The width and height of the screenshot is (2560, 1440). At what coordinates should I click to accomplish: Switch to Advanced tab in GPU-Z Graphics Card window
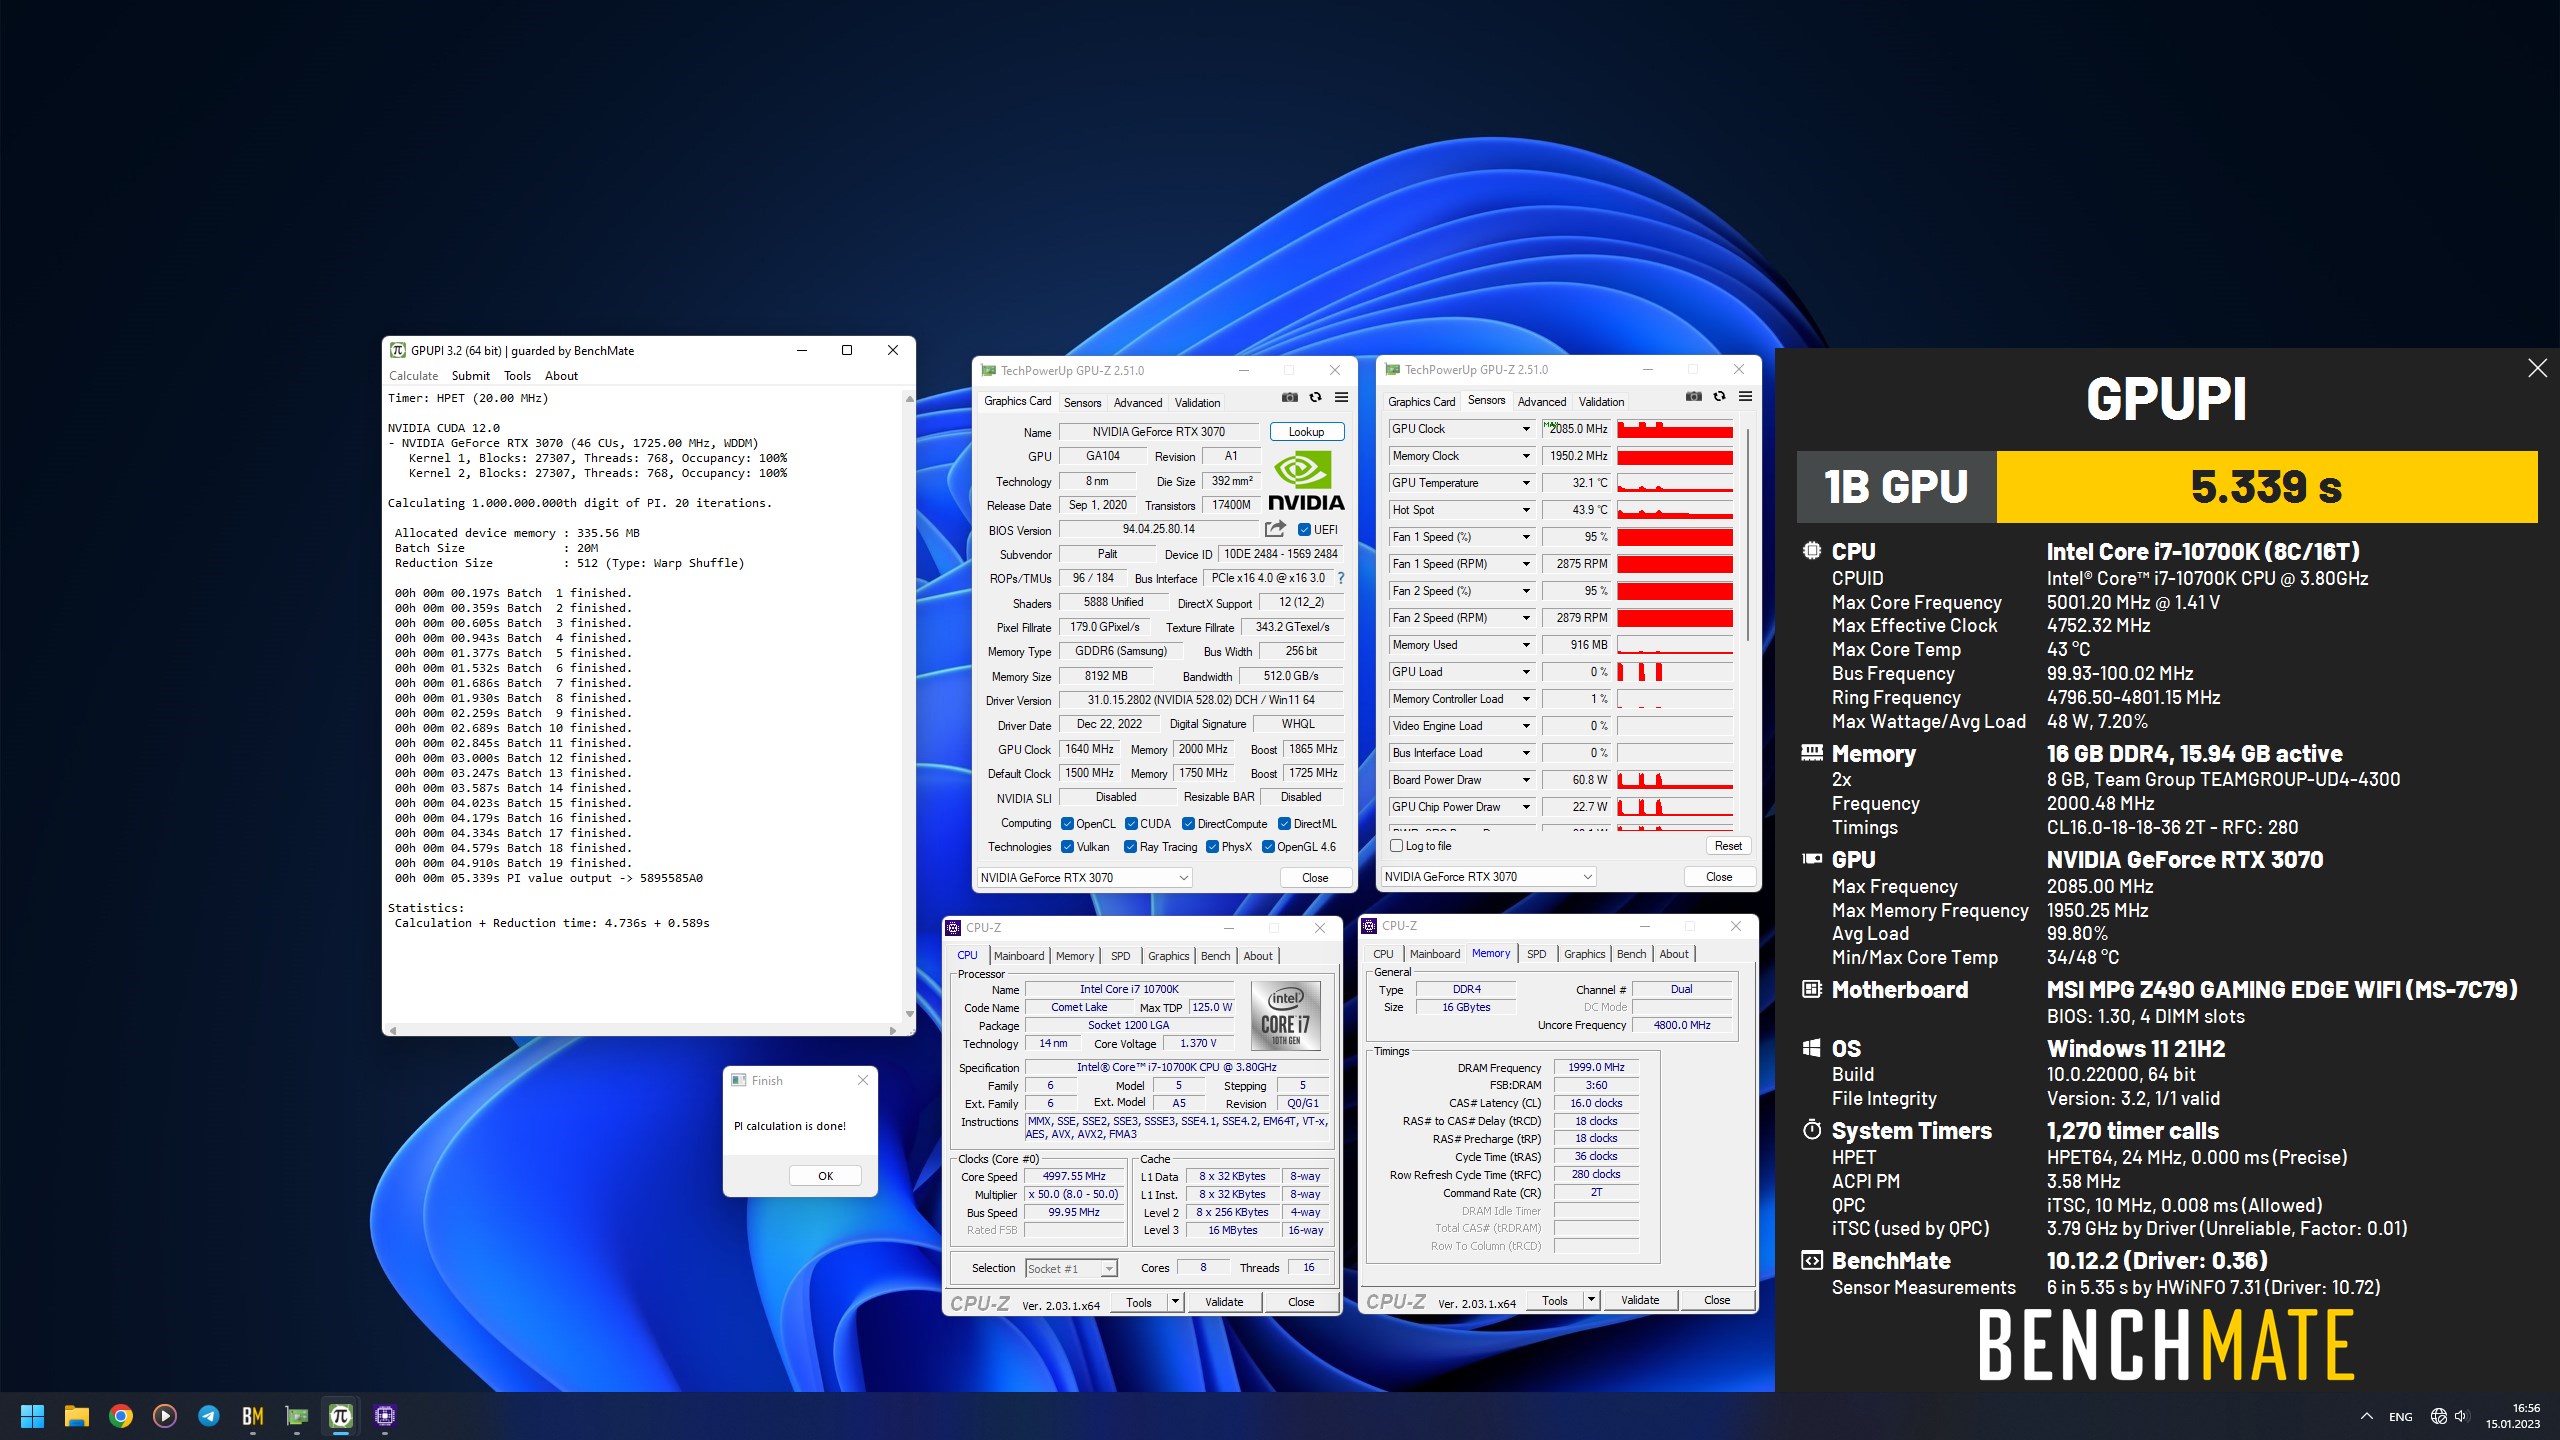1138,403
